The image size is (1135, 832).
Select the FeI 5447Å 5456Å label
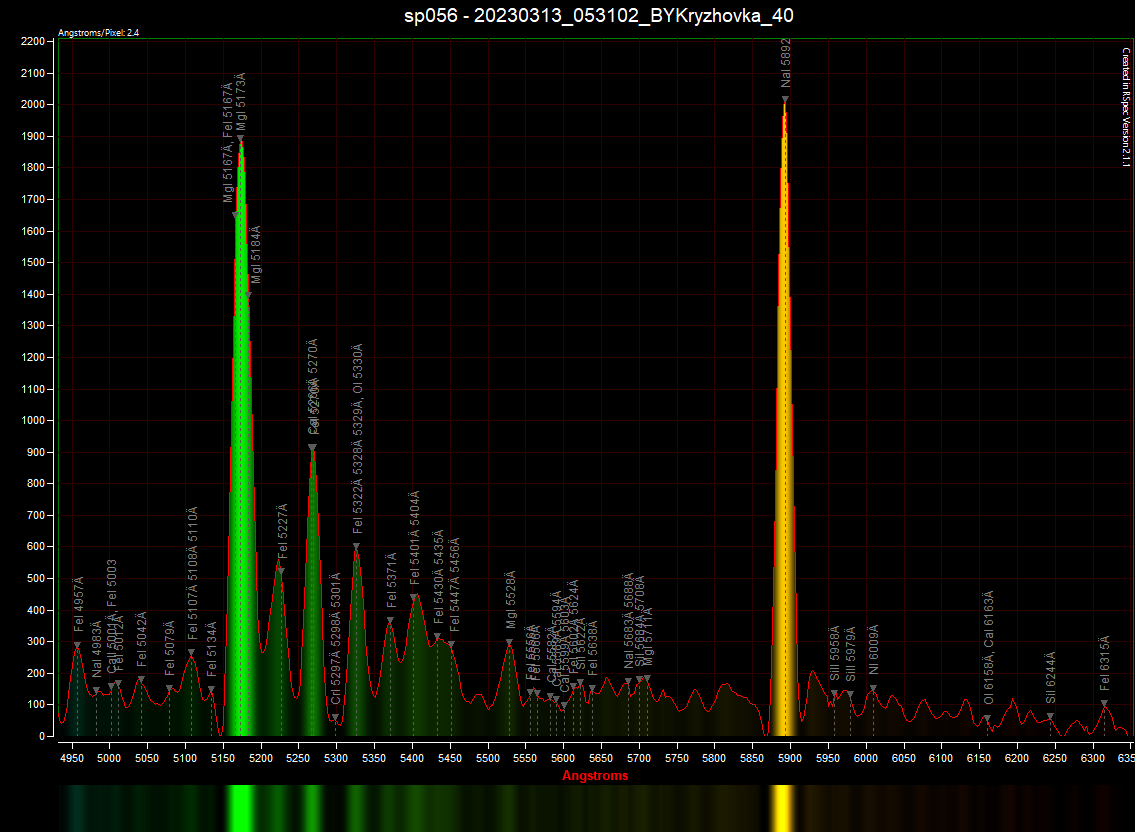click(x=454, y=585)
